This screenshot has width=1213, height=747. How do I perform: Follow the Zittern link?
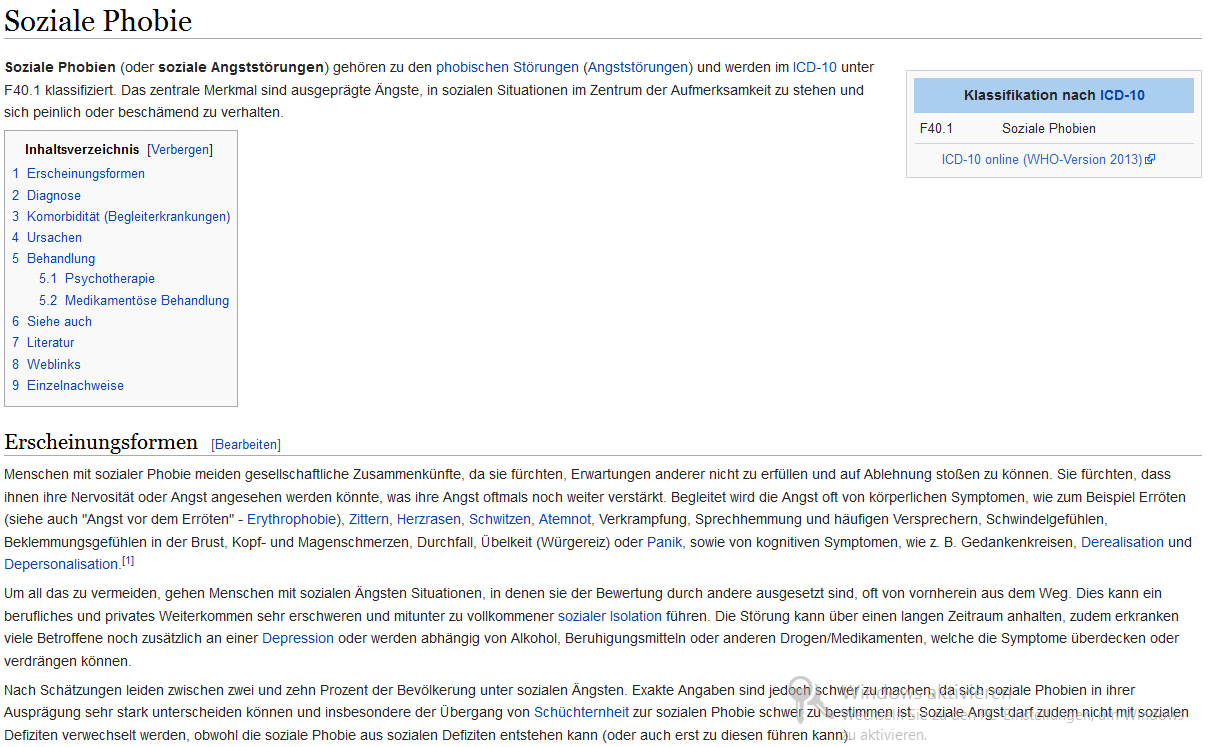click(x=369, y=519)
